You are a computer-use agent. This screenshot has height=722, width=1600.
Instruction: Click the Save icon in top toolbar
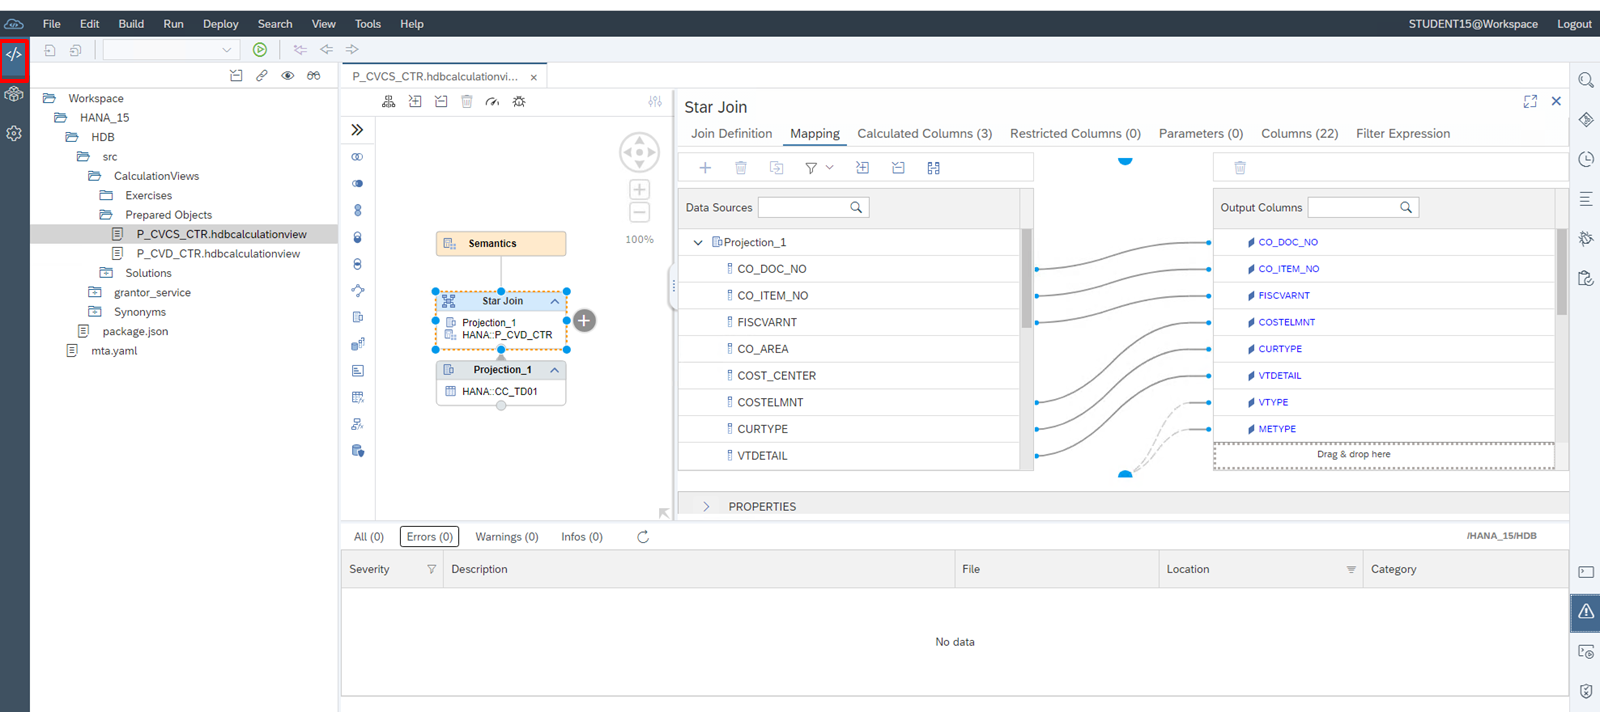(50, 50)
